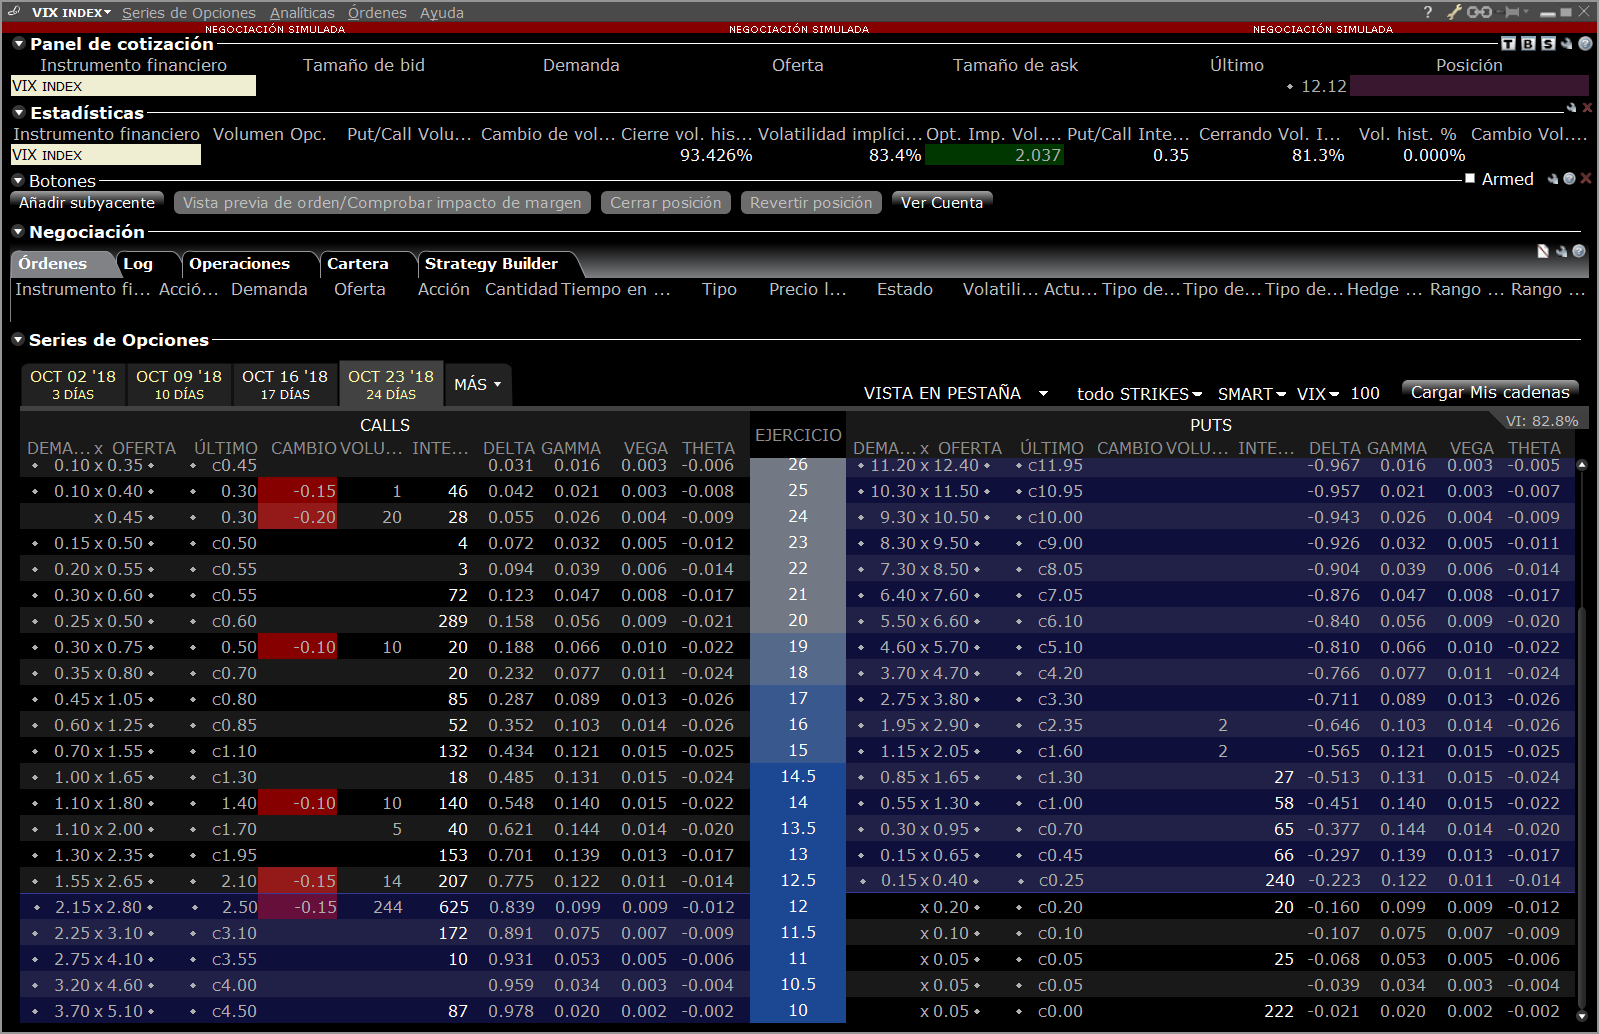This screenshot has width=1599, height=1034.
Task: Click the EJERCICIO column header
Action: coord(798,435)
